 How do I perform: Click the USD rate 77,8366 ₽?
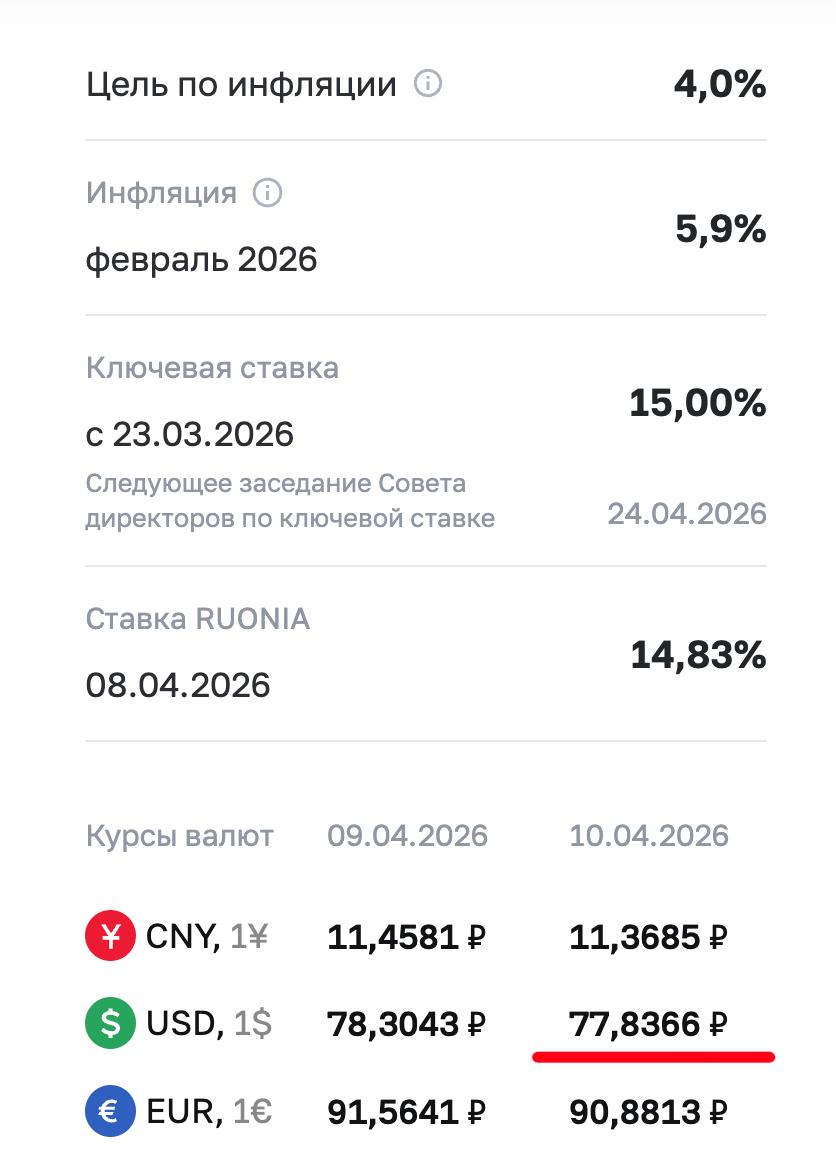coord(648,1024)
